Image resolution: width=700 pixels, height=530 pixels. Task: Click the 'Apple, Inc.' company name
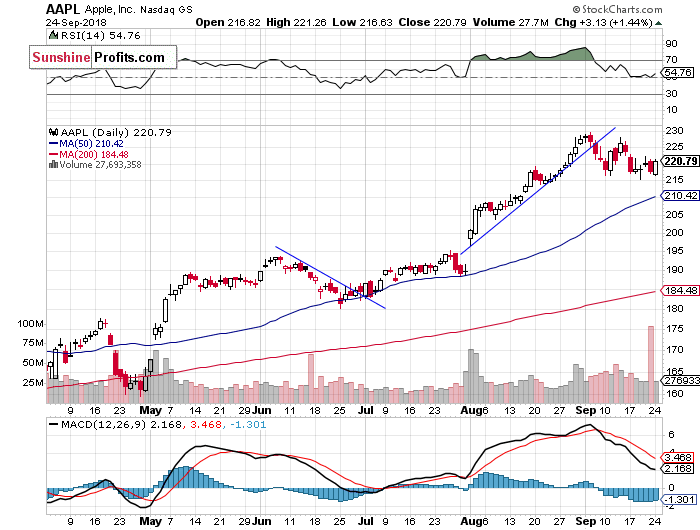110,9
